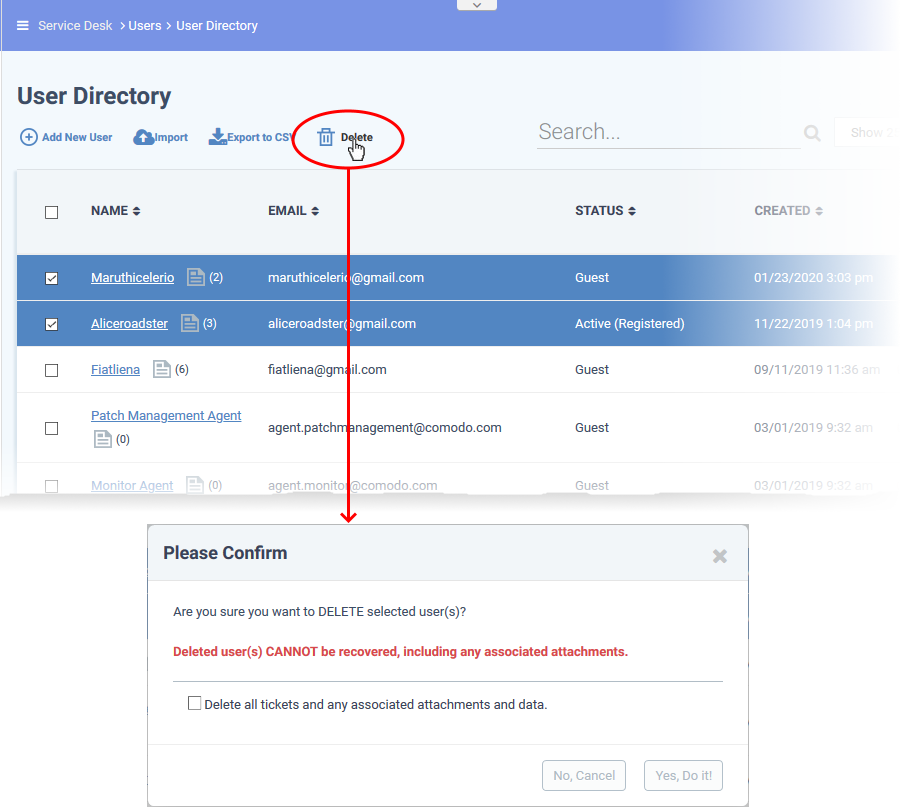Confirm with Yes, Do it! button
Screen dimensions: 900x811
[683, 775]
